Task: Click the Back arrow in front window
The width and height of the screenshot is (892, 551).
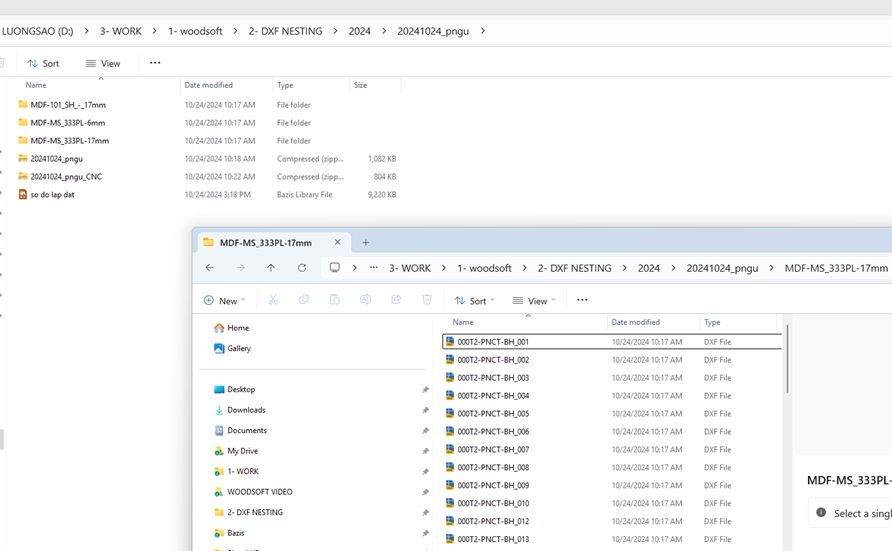Action: point(210,268)
